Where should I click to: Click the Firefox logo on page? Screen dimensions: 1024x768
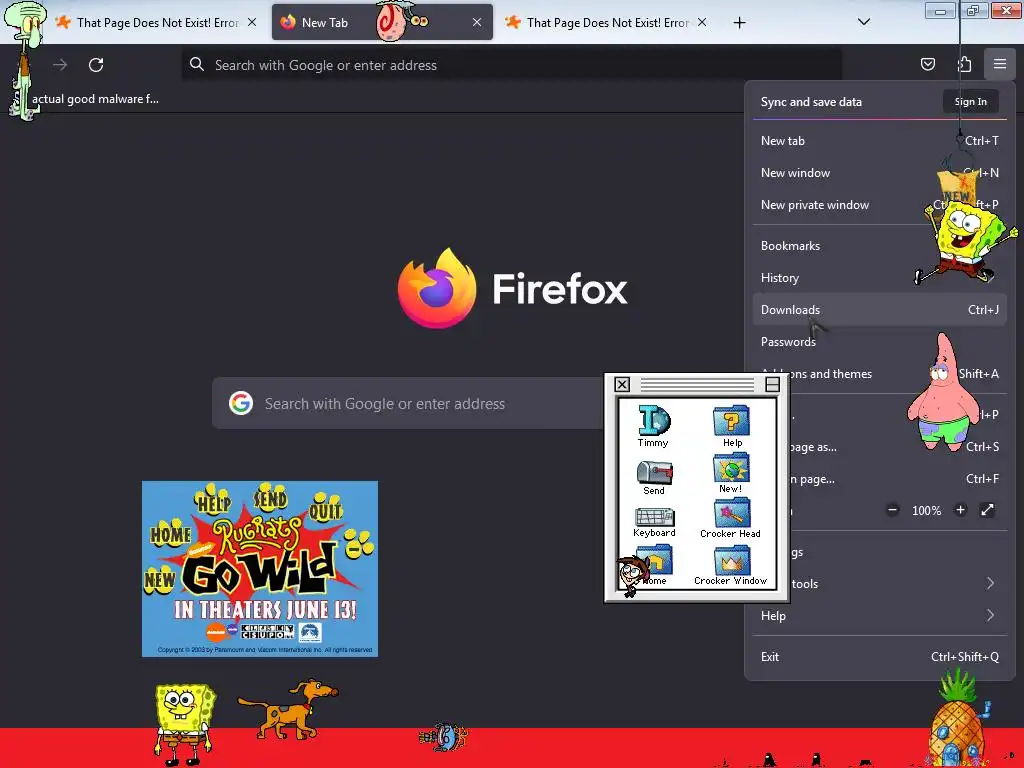437,288
